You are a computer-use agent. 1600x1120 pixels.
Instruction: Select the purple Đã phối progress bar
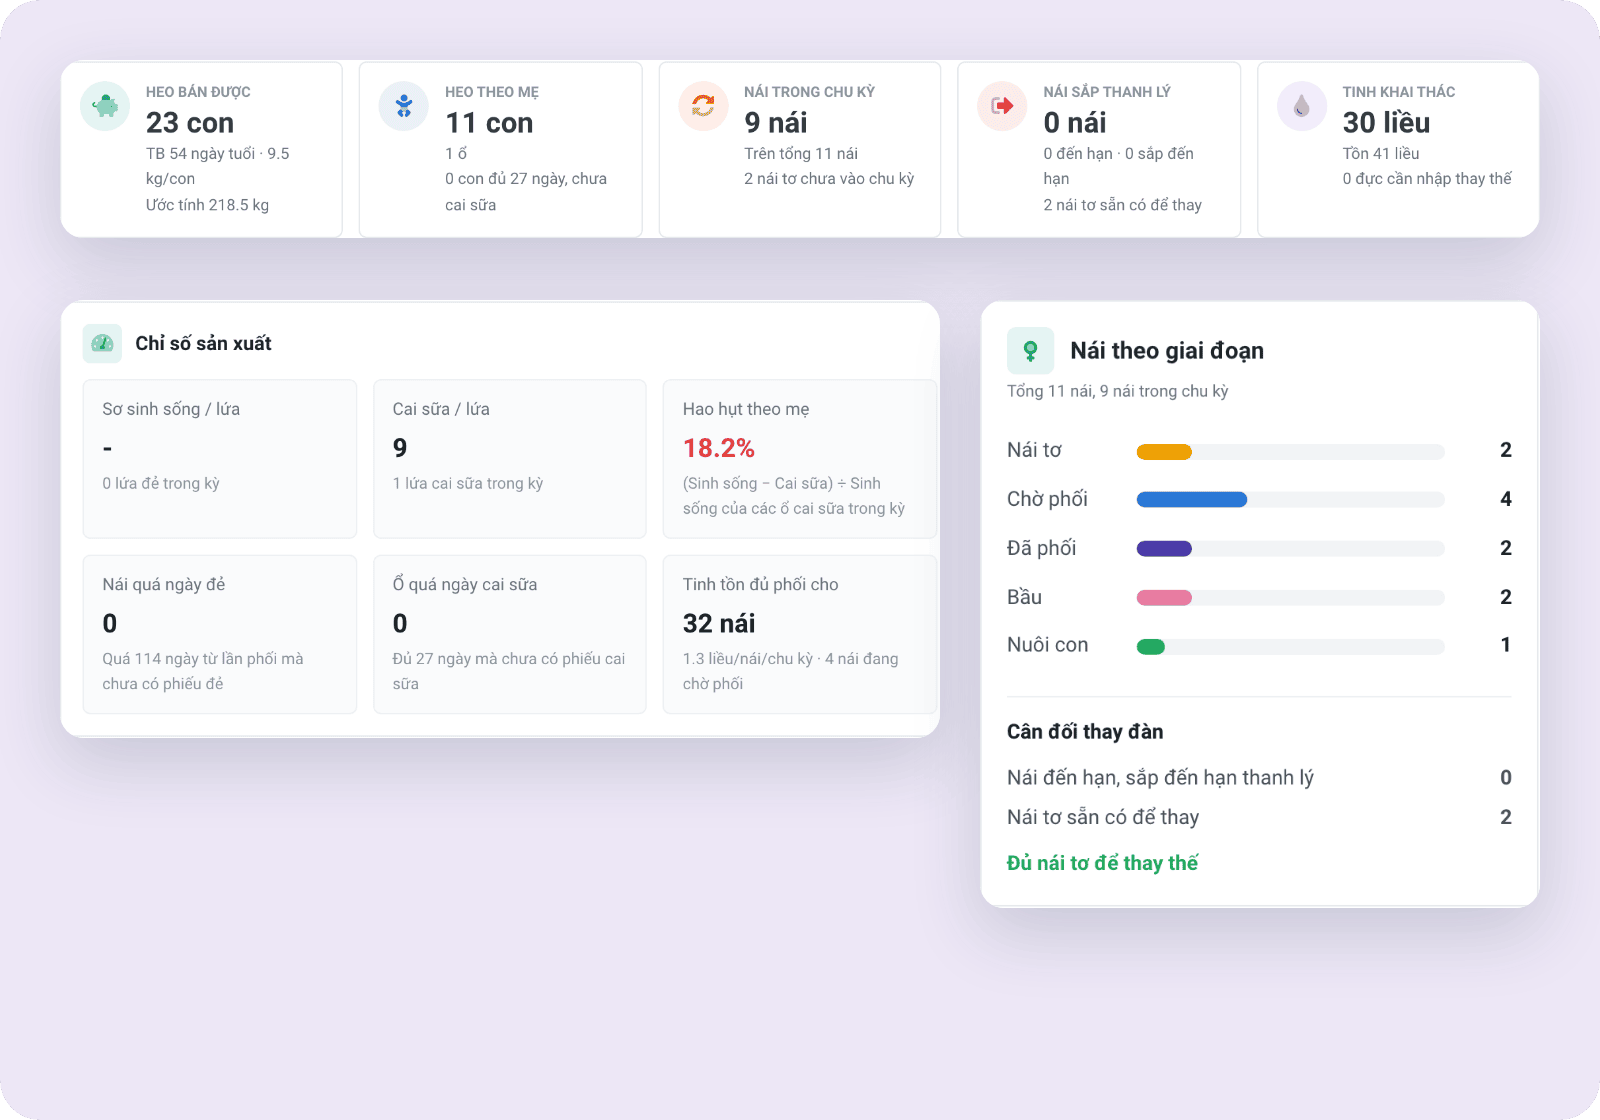click(1164, 549)
